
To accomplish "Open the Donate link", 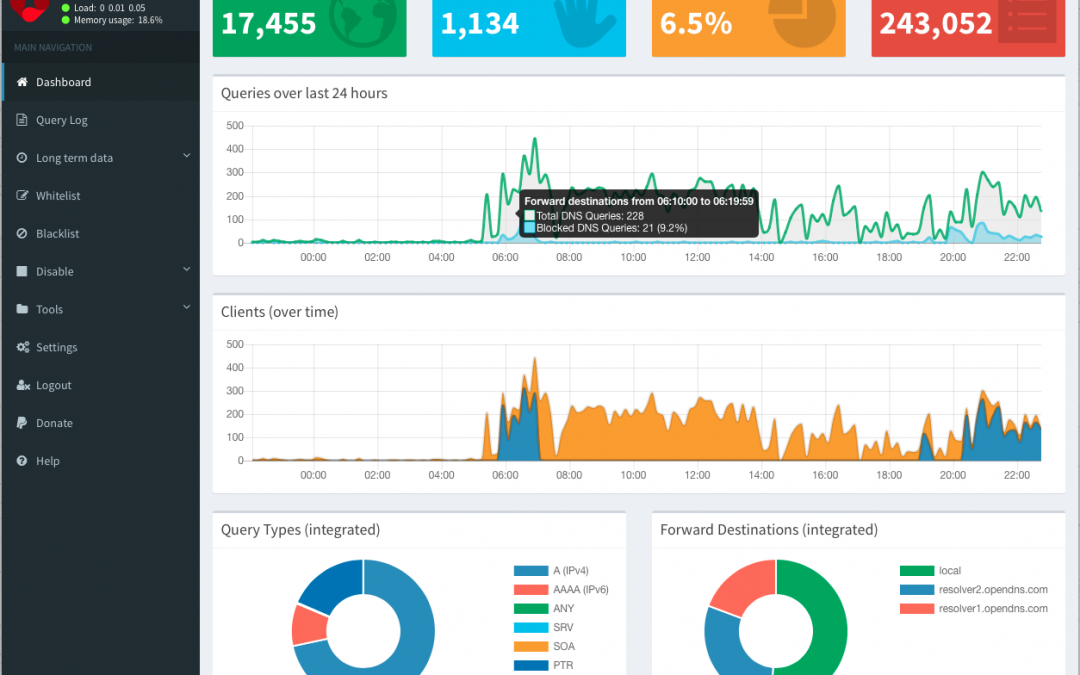I will [101, 423].
